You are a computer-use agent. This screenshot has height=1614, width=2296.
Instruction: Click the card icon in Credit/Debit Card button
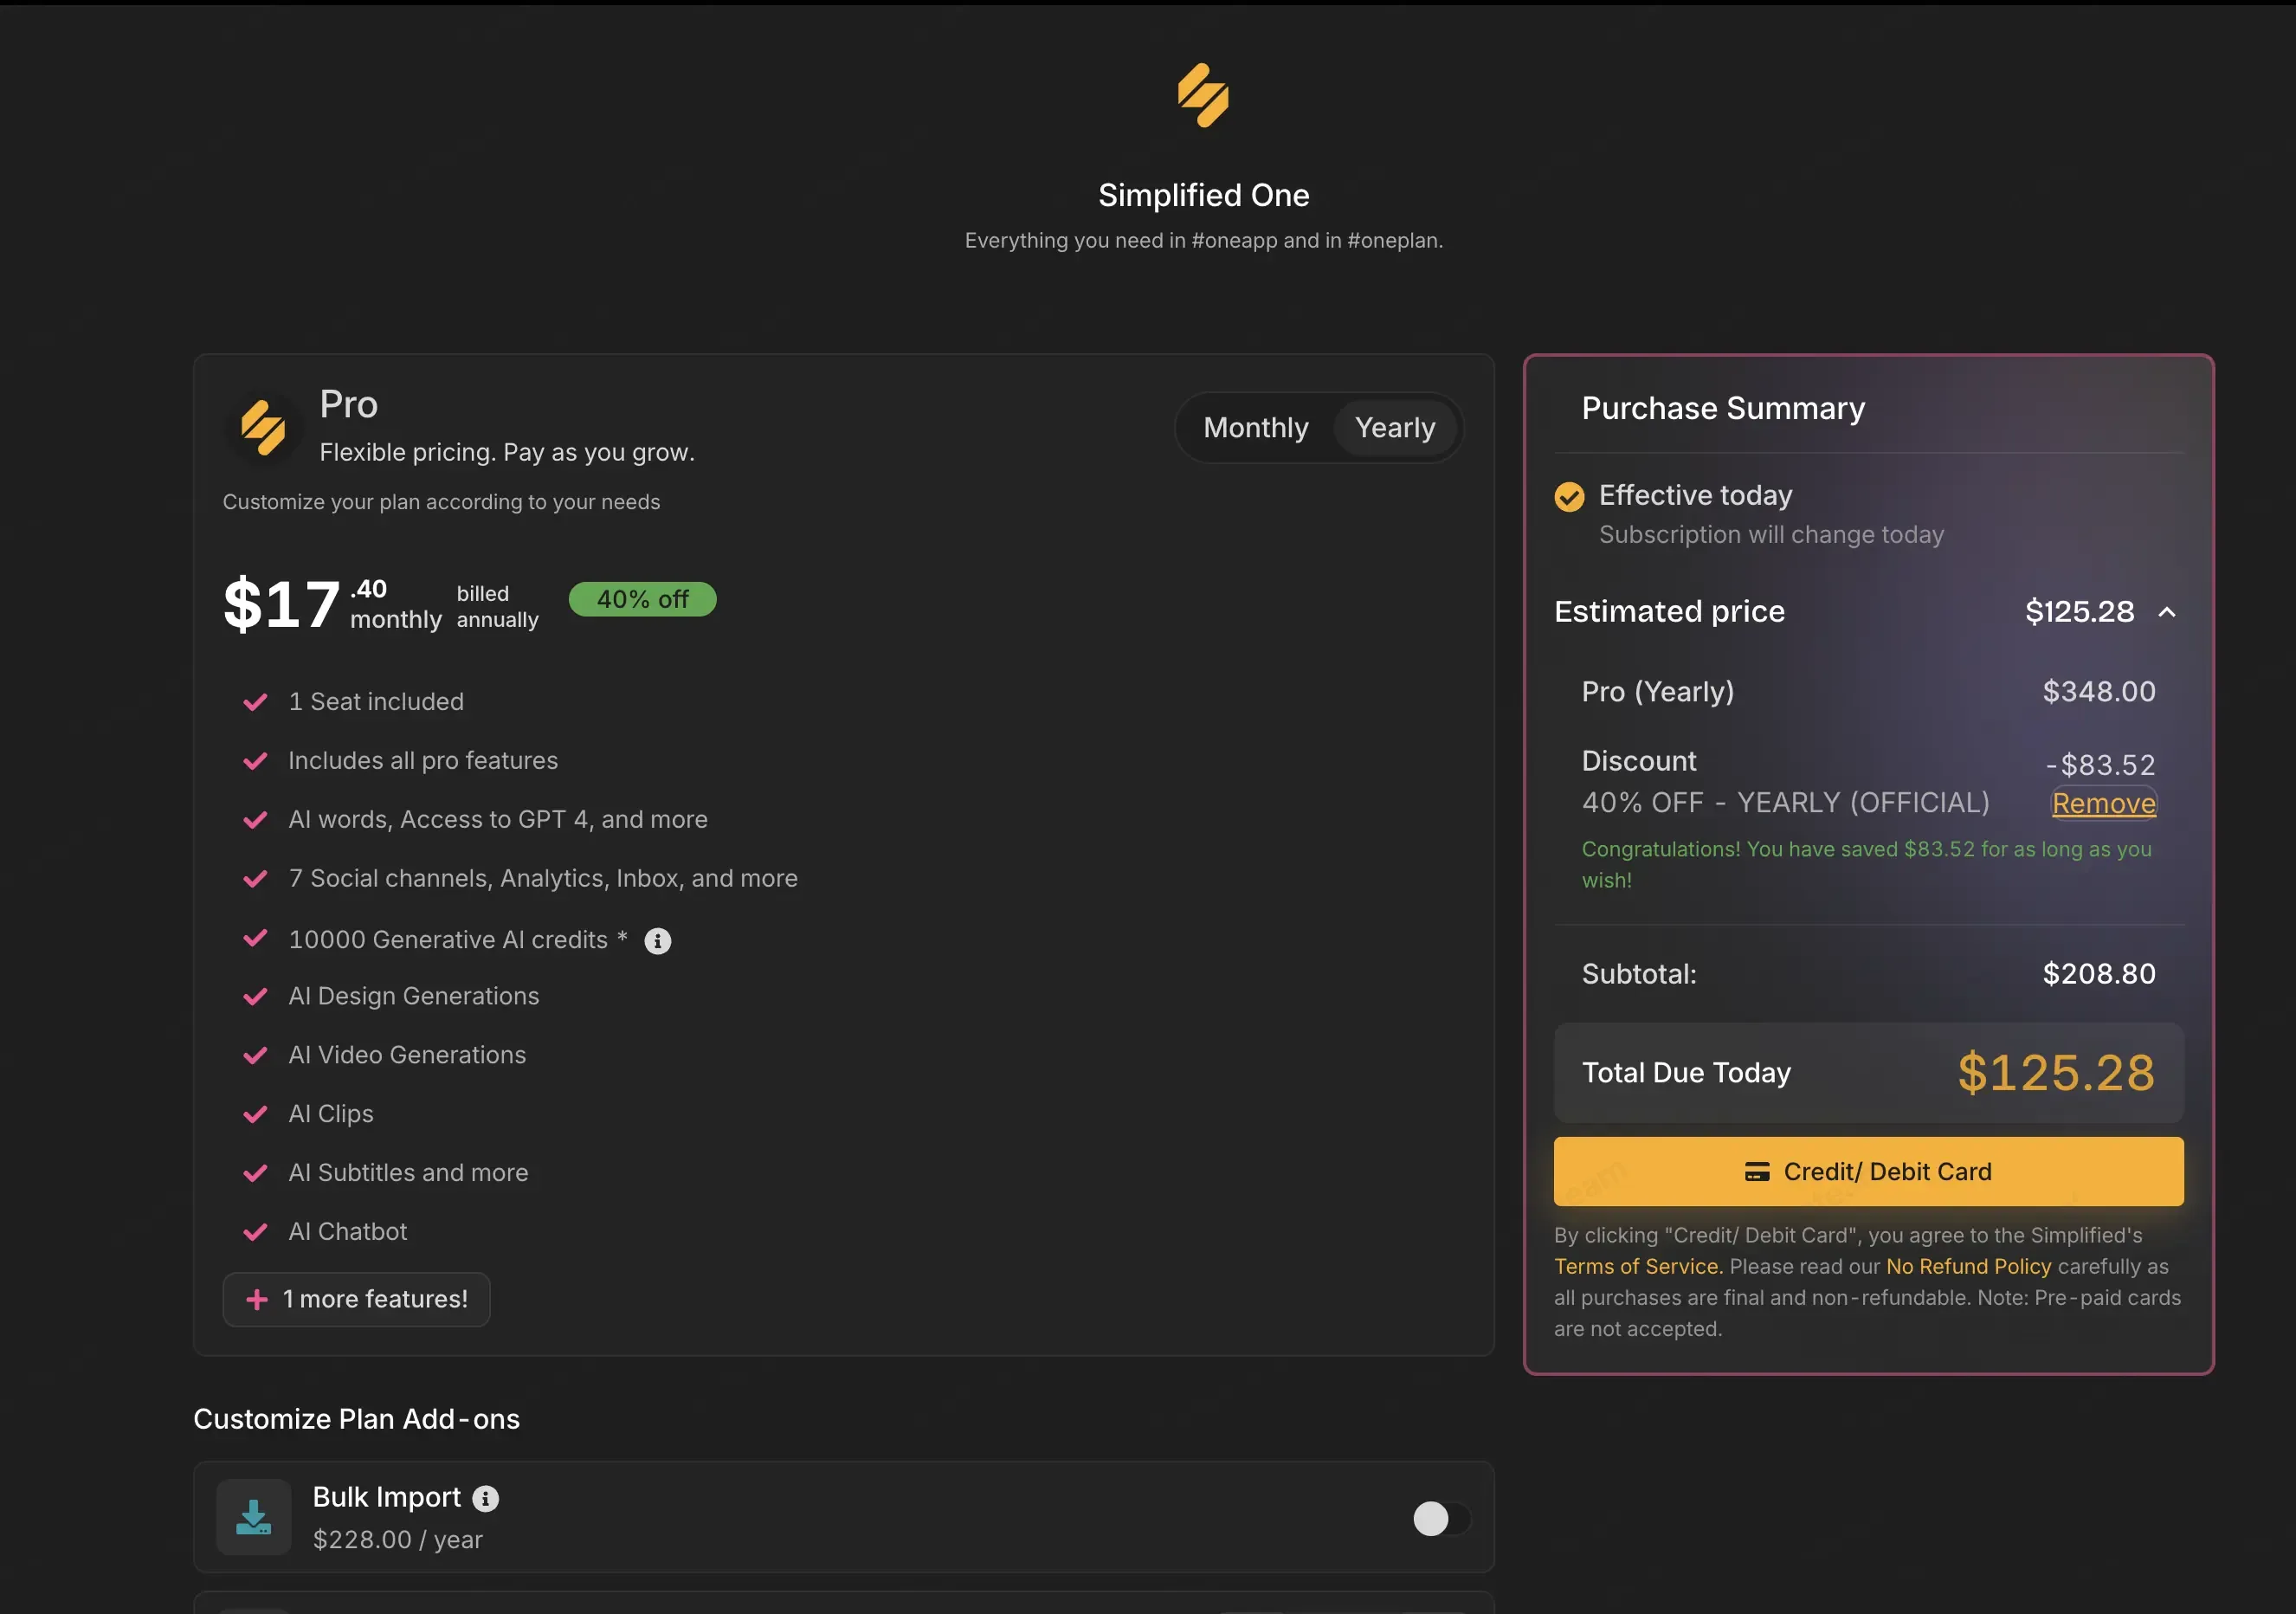1757,1171
